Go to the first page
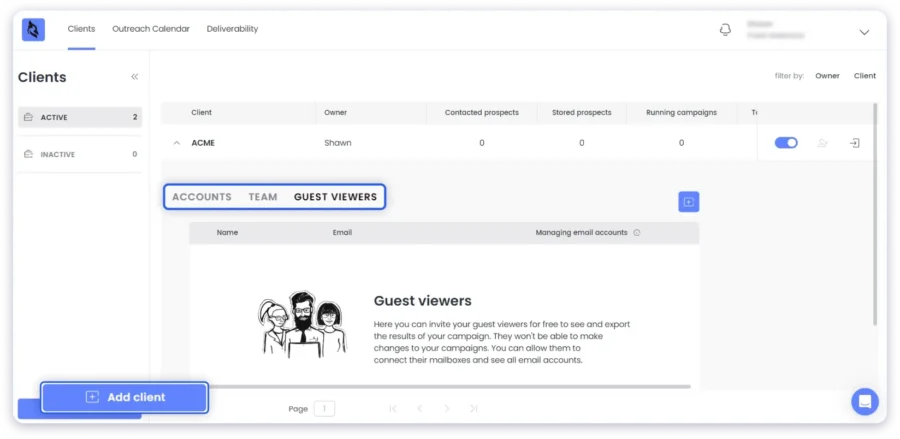This screenshot has height=439, width=900. 393,409
